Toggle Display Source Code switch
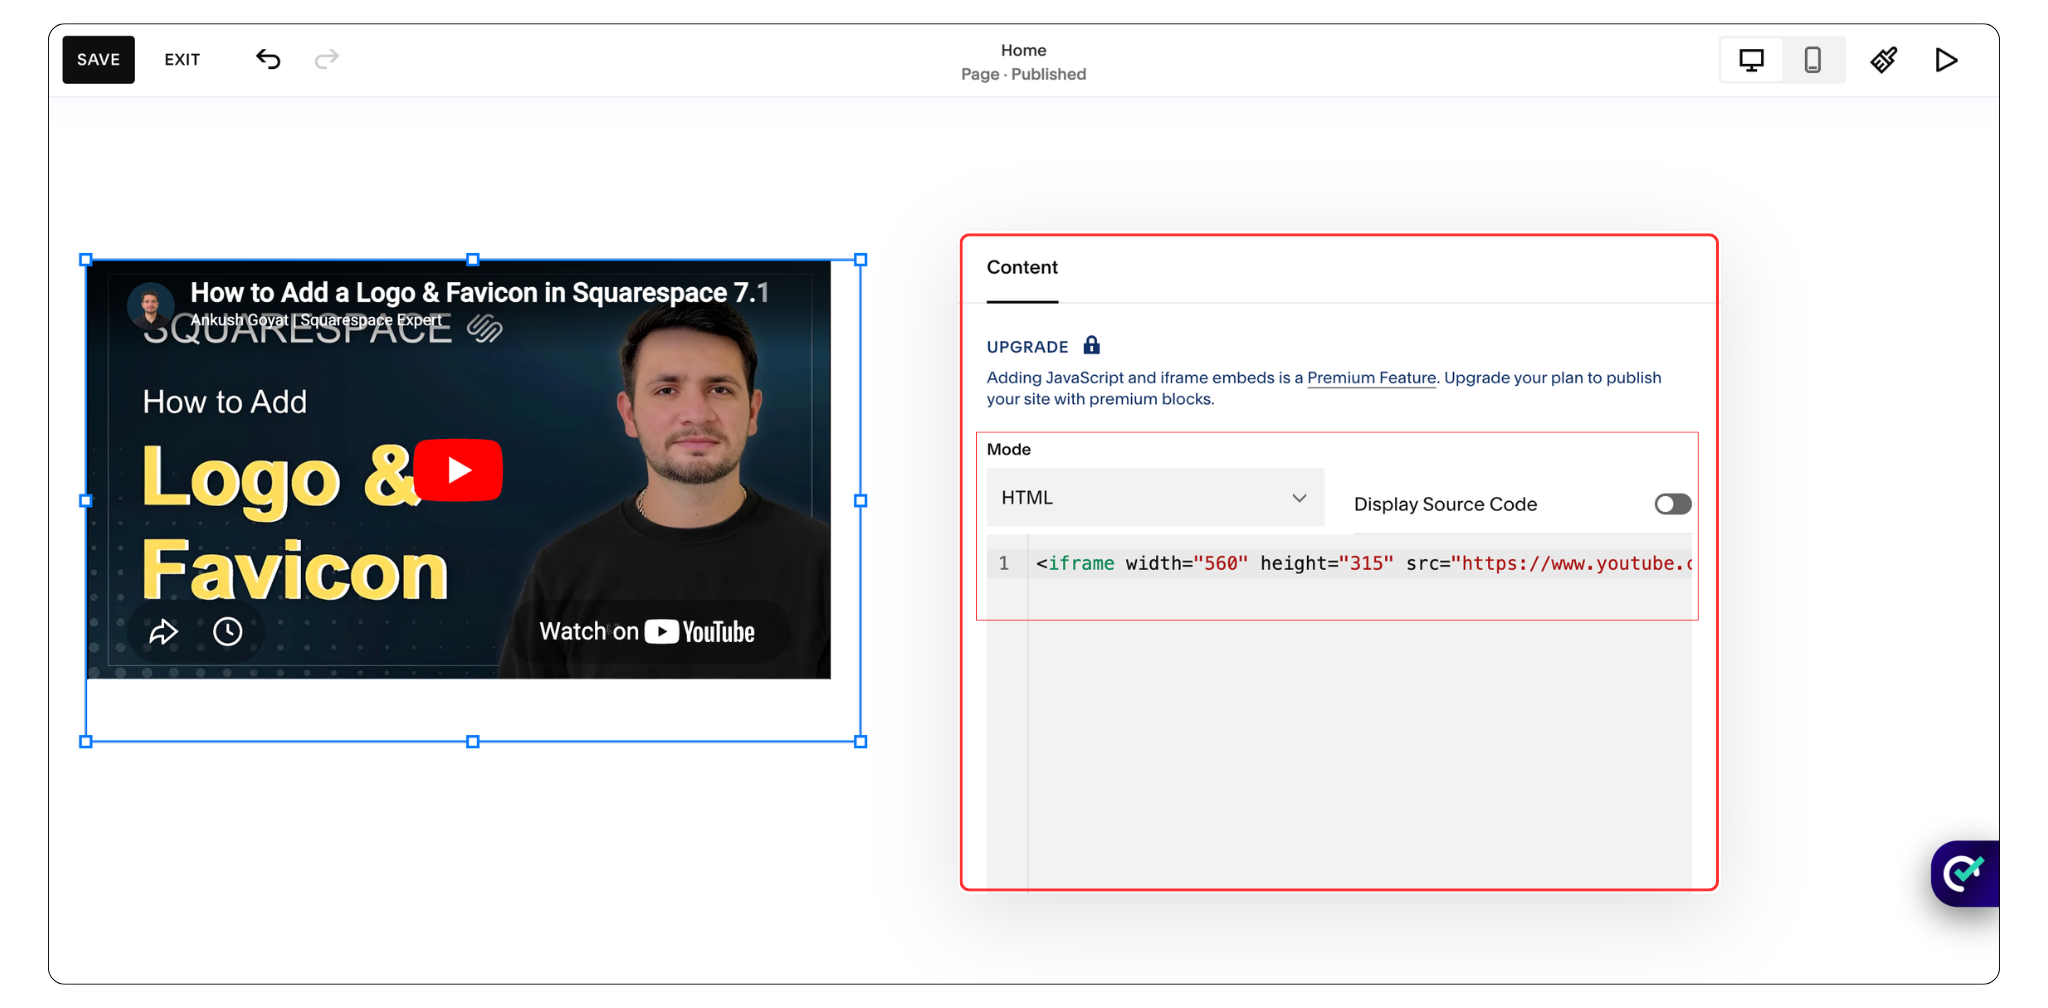2048x1008 pixels. pyautogui.click(x=1672, y=504)
